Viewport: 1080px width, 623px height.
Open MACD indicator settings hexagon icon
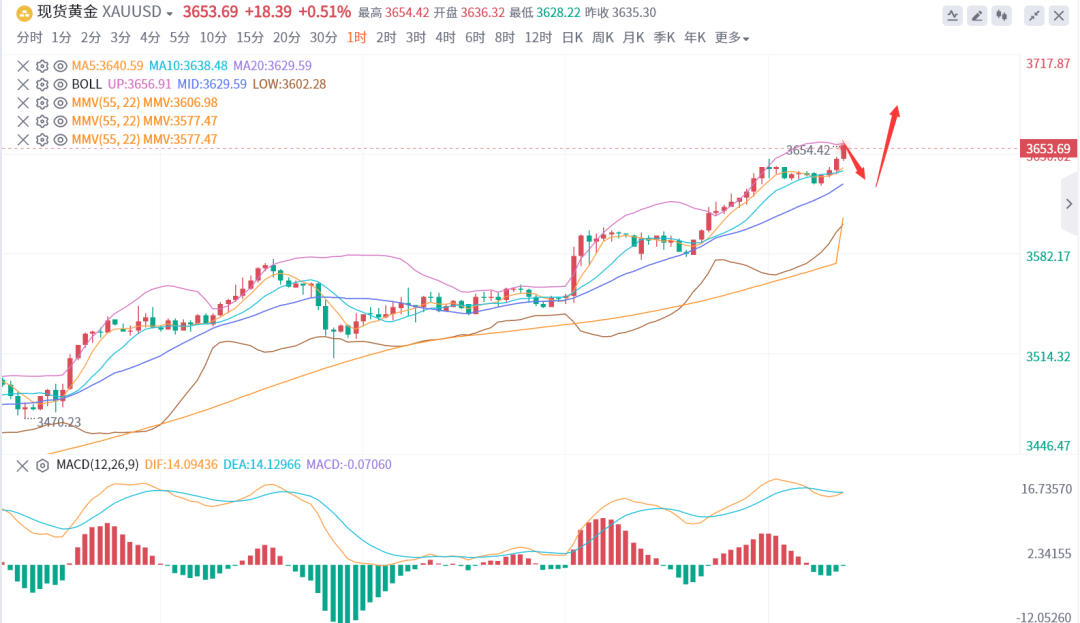[42, 465]
